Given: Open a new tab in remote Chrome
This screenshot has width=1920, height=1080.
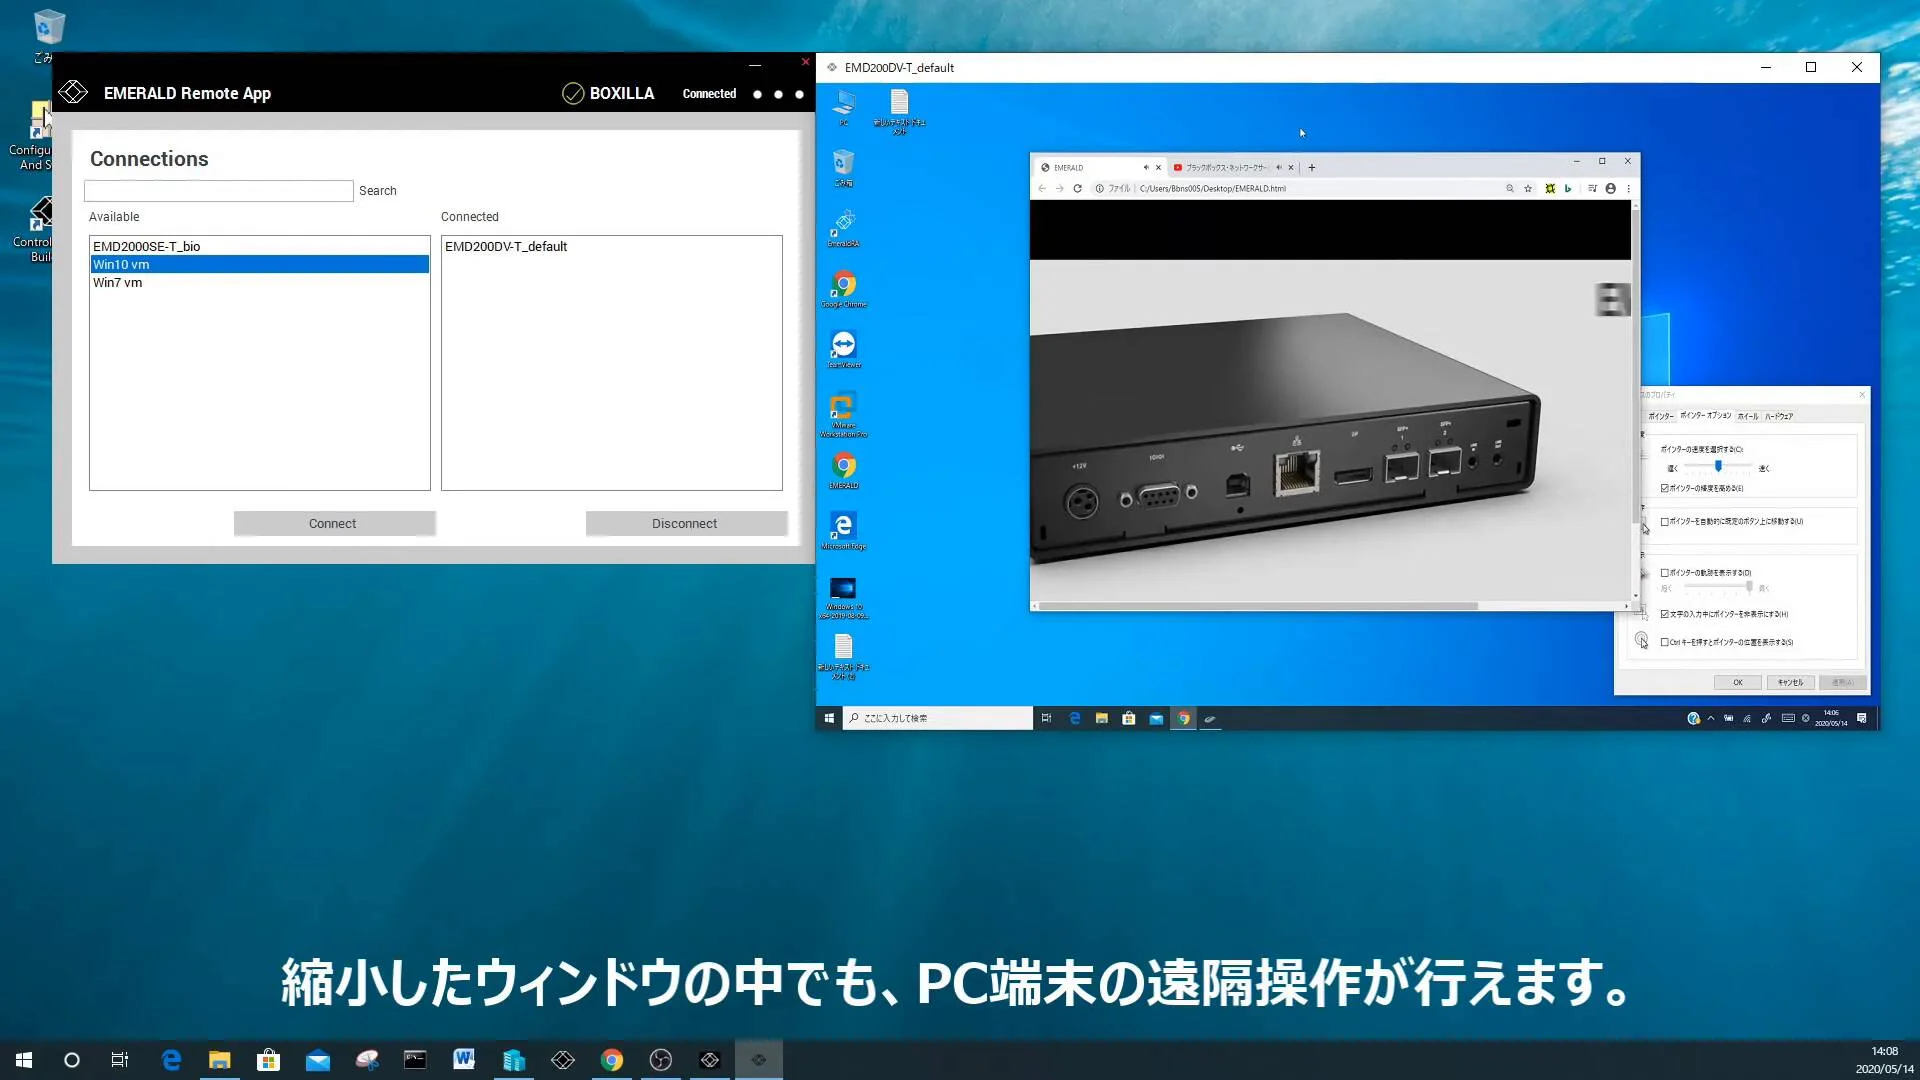Looking at the screenshot, I should [x=1312, y=167].
